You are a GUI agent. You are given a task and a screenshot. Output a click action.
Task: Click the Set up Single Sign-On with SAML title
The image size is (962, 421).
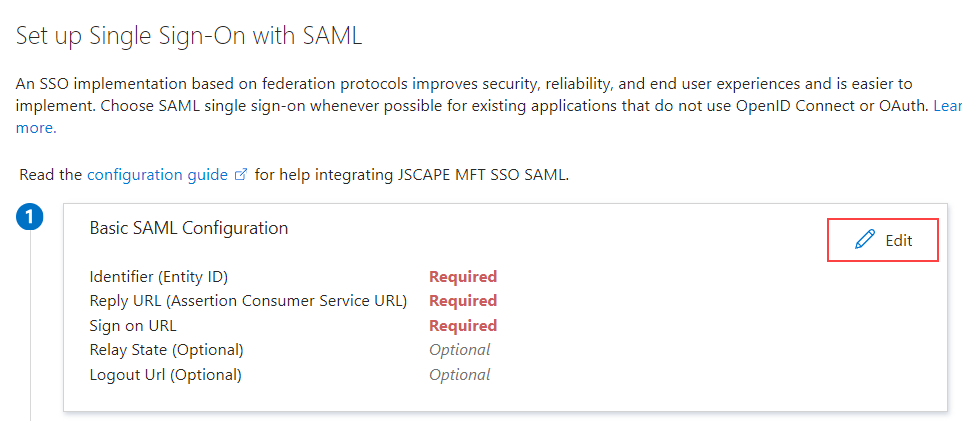[x=188, y=36]
